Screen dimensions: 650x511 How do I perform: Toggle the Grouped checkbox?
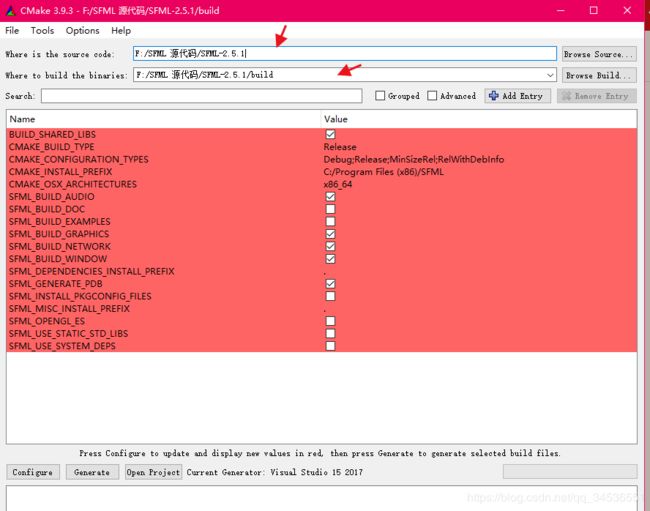point(380,96)
